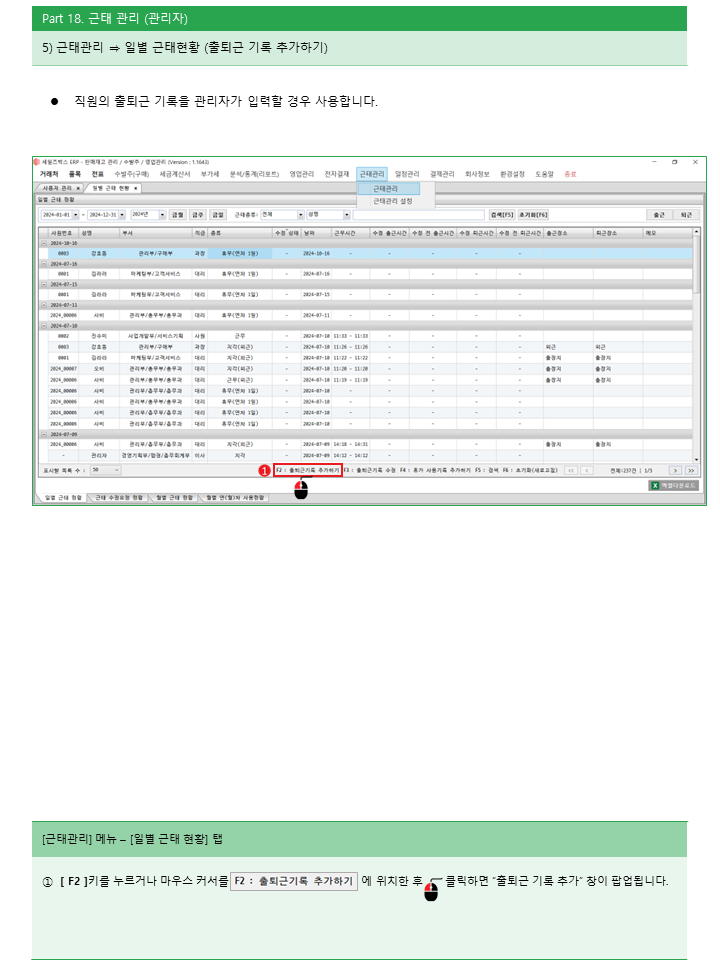Click F3 : 출퇴근기록 수정
720x964 pixels.
tap(370, 470)
